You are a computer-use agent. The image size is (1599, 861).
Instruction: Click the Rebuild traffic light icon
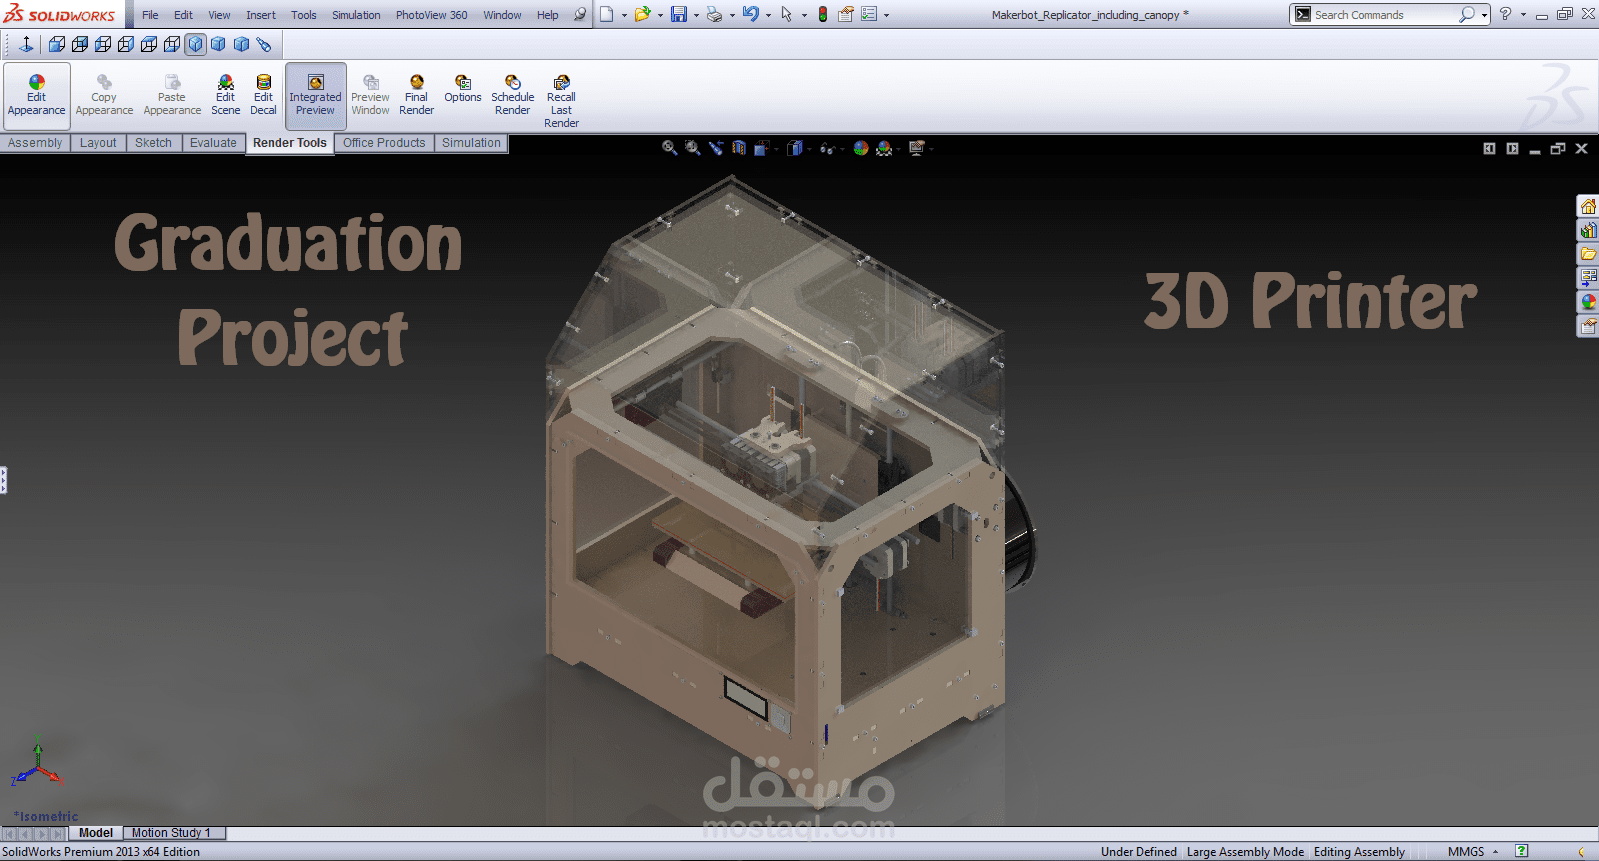click(823, 14)
